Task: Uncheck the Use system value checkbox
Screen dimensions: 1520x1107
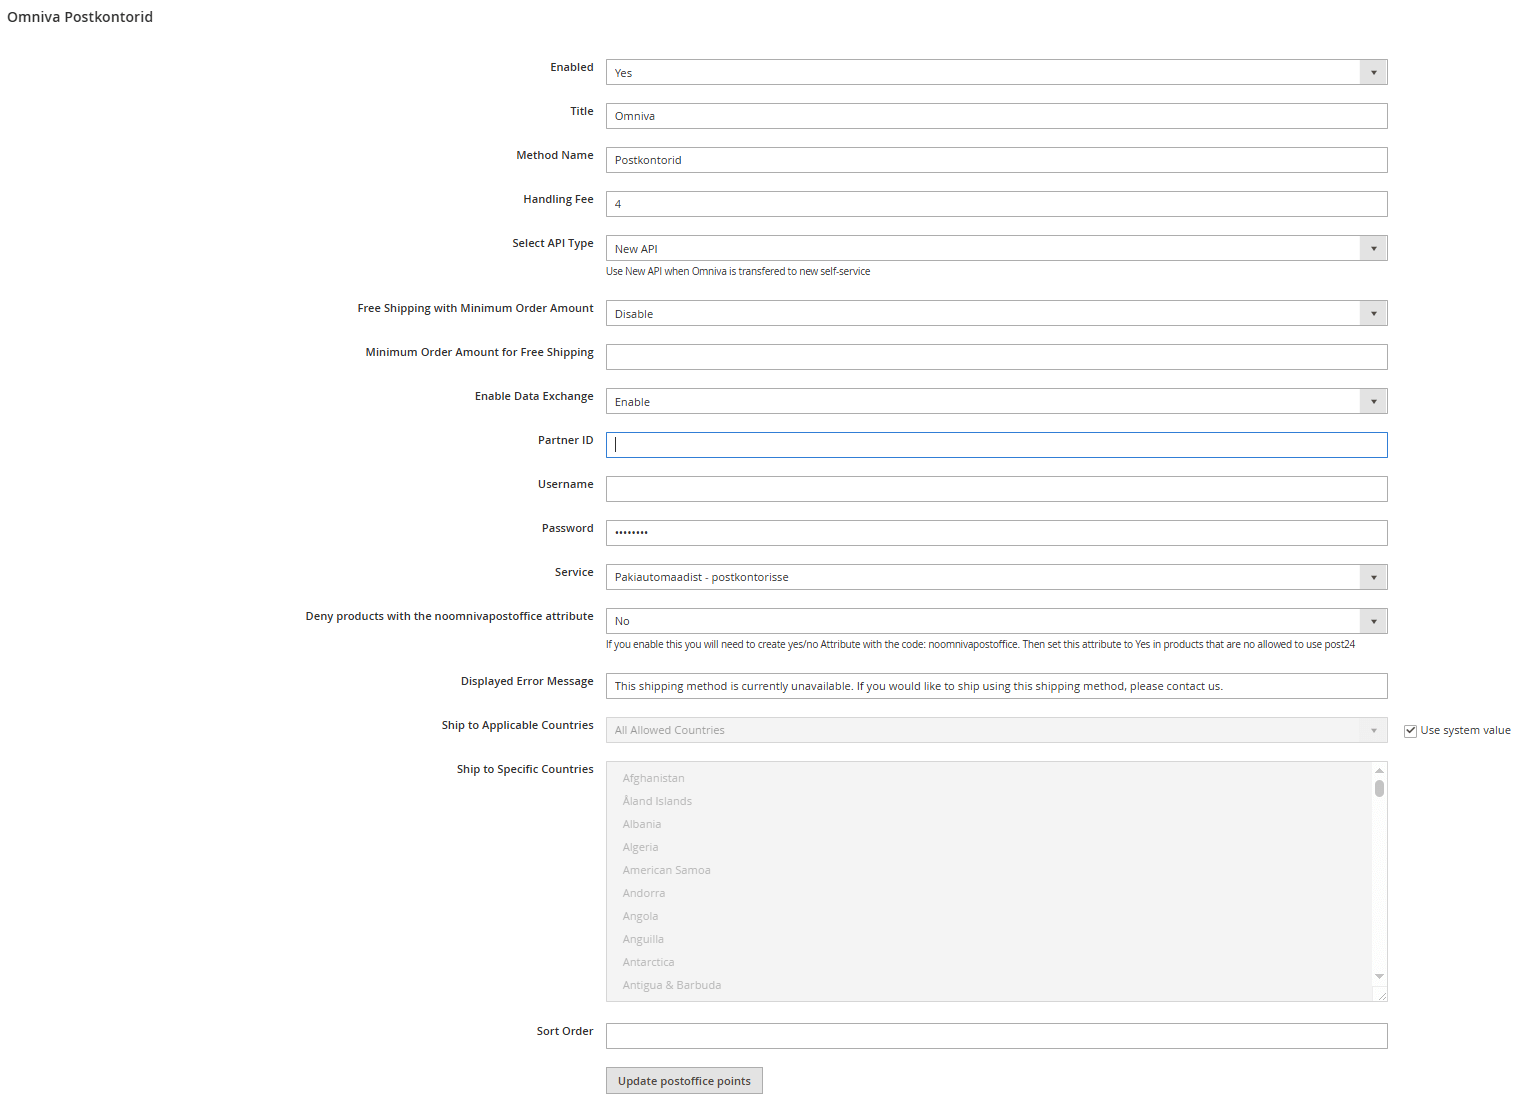Action: pyautogui.click(x=1410, y=731)
